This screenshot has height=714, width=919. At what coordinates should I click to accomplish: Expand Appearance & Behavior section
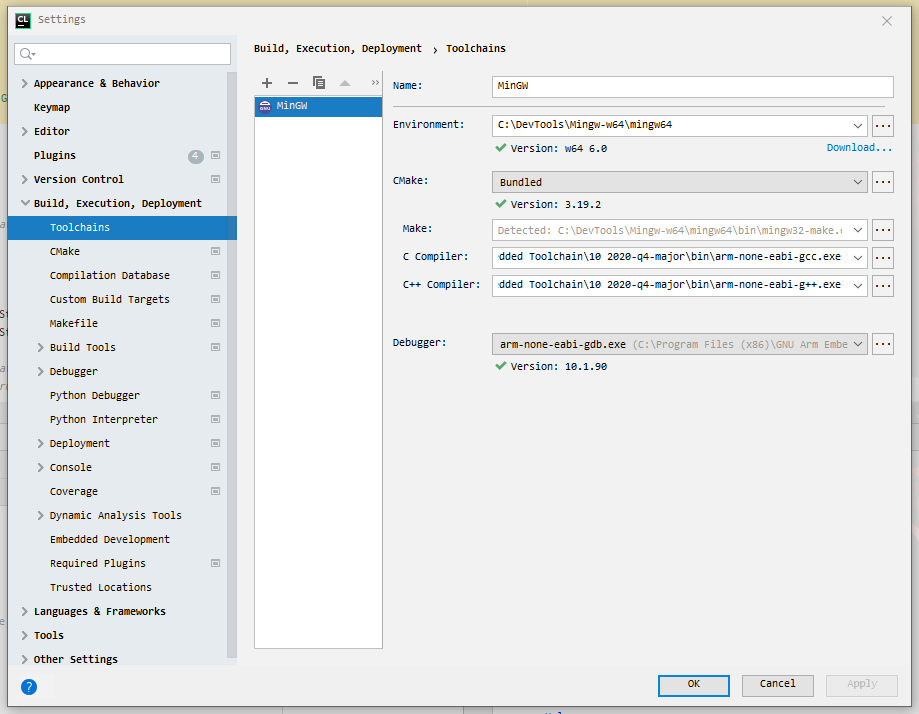click(25, 83)
